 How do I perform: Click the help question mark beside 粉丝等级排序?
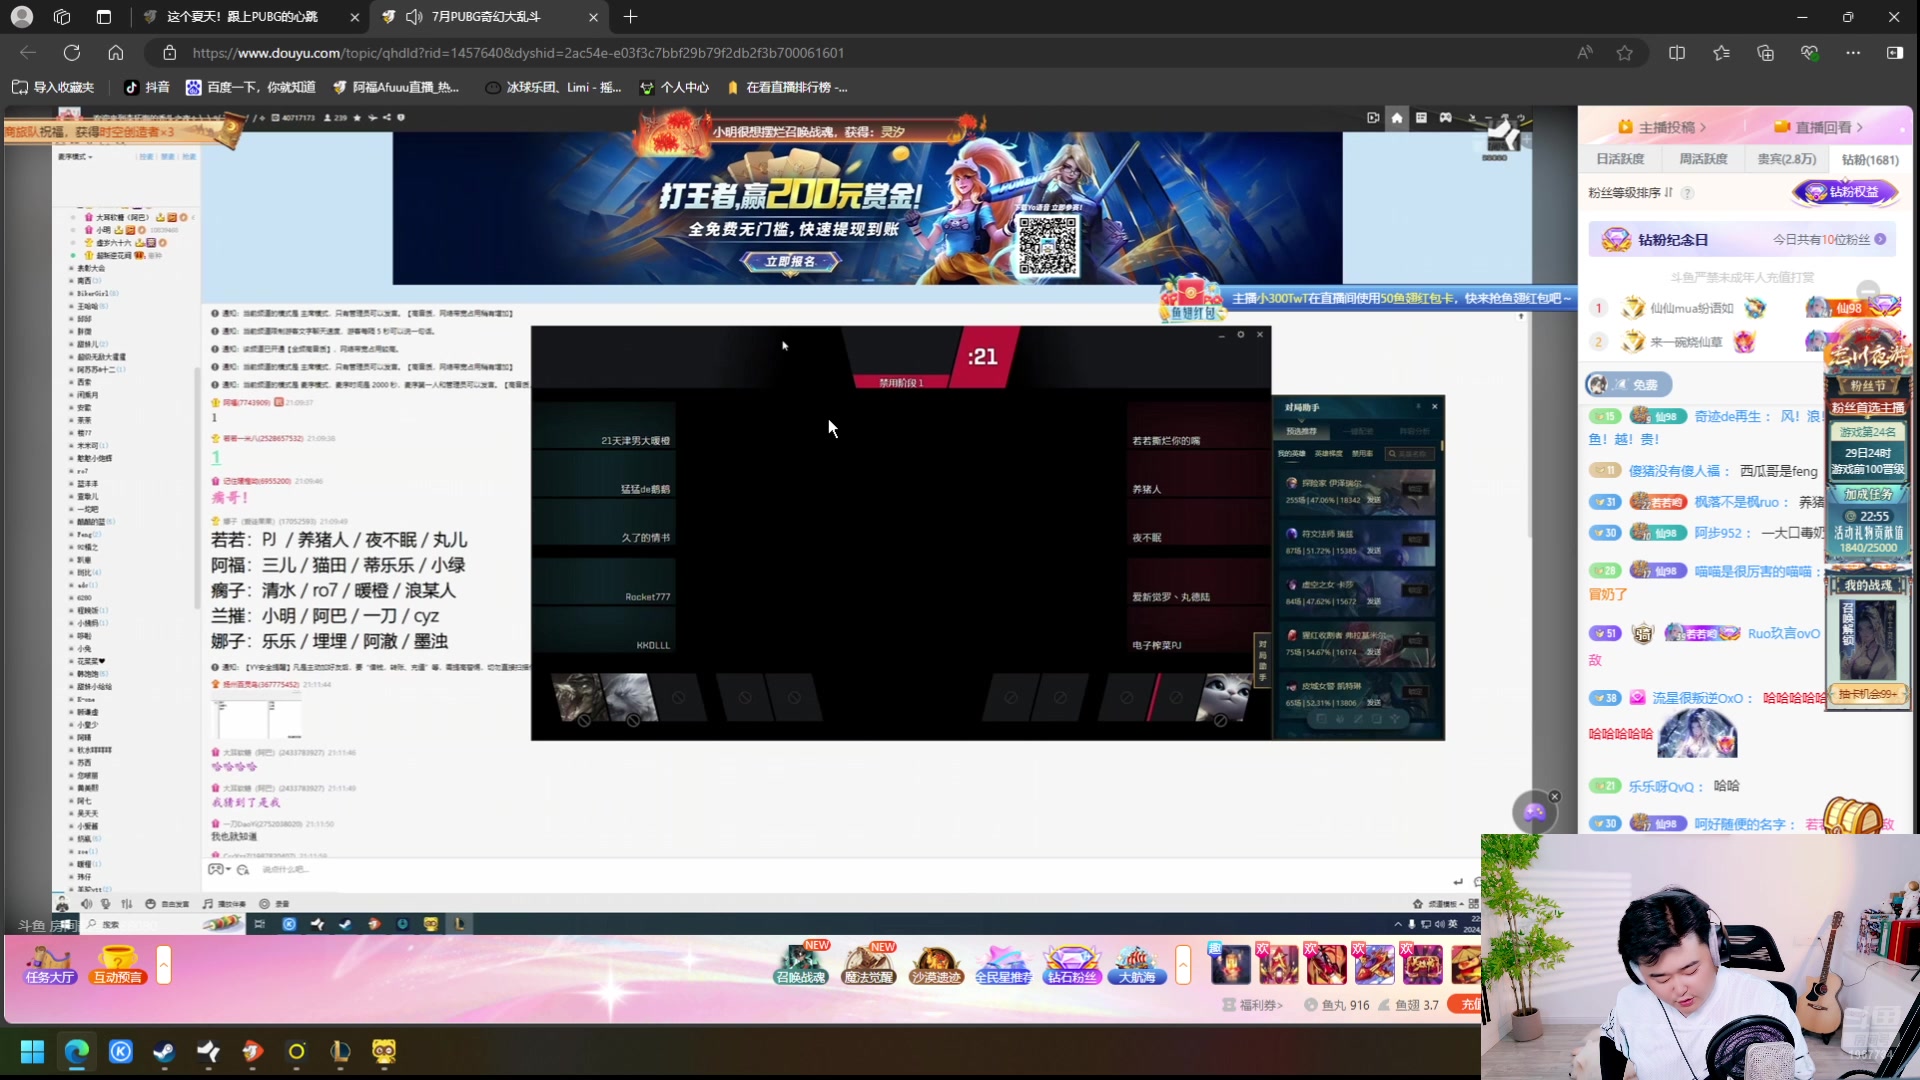tap(1687, 193)
